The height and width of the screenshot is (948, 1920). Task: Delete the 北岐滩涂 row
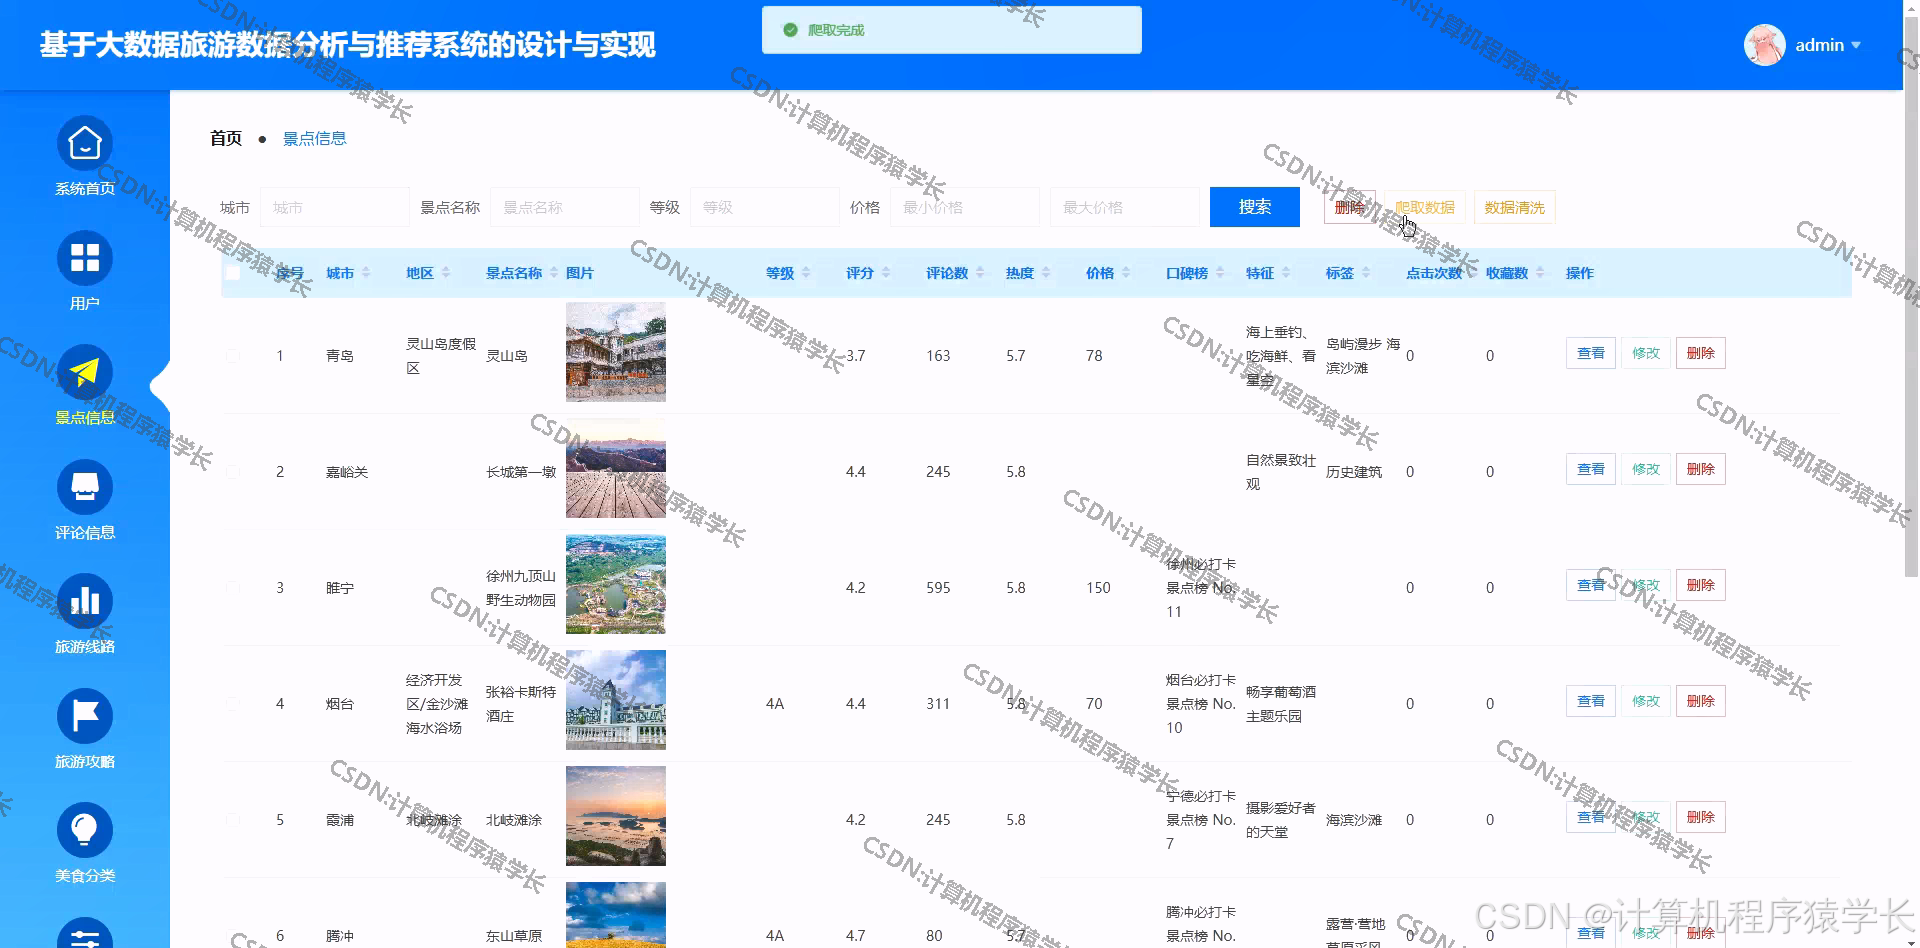pos(1700,817)
